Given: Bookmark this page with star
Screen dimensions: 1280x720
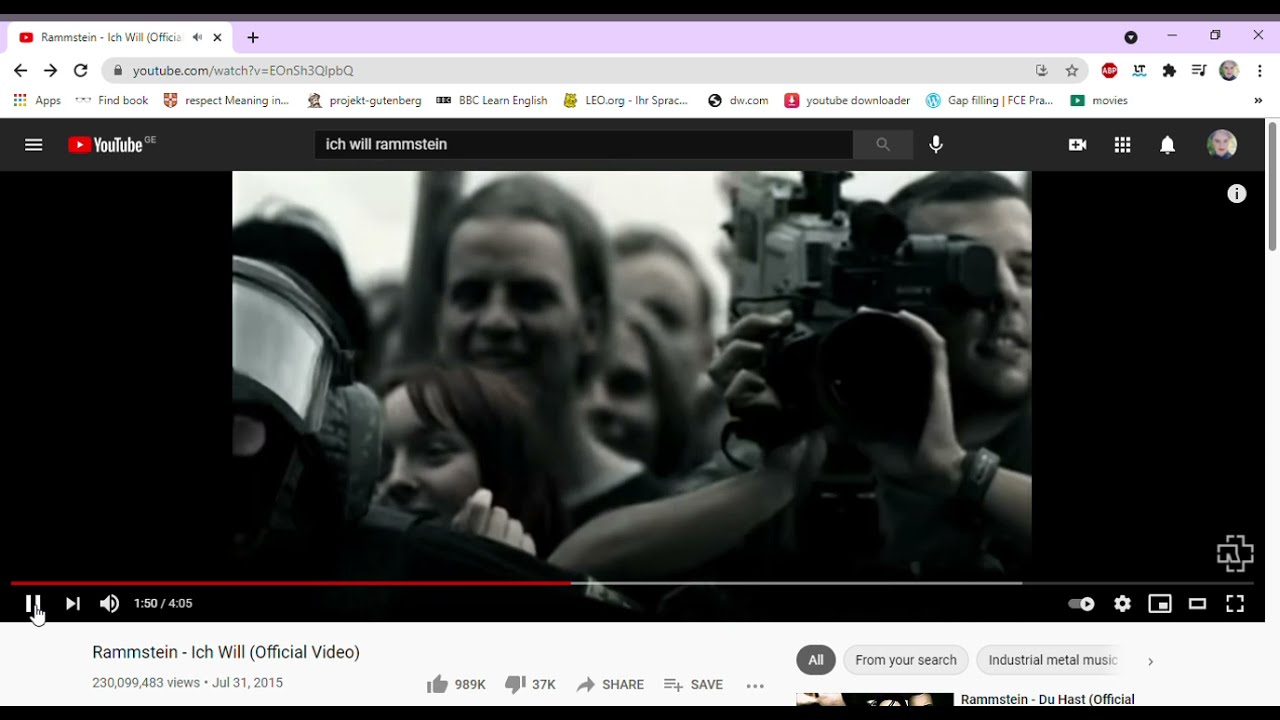Looking at the screenshot, I should (1072, 70).
